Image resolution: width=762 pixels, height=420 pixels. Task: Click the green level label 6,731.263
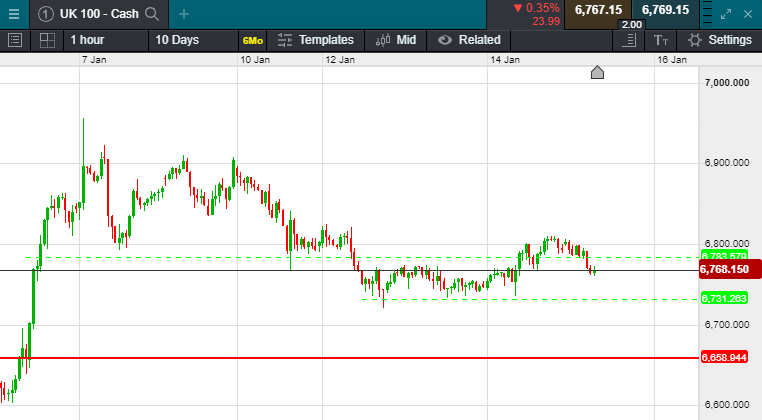click(x=724, y=298)
